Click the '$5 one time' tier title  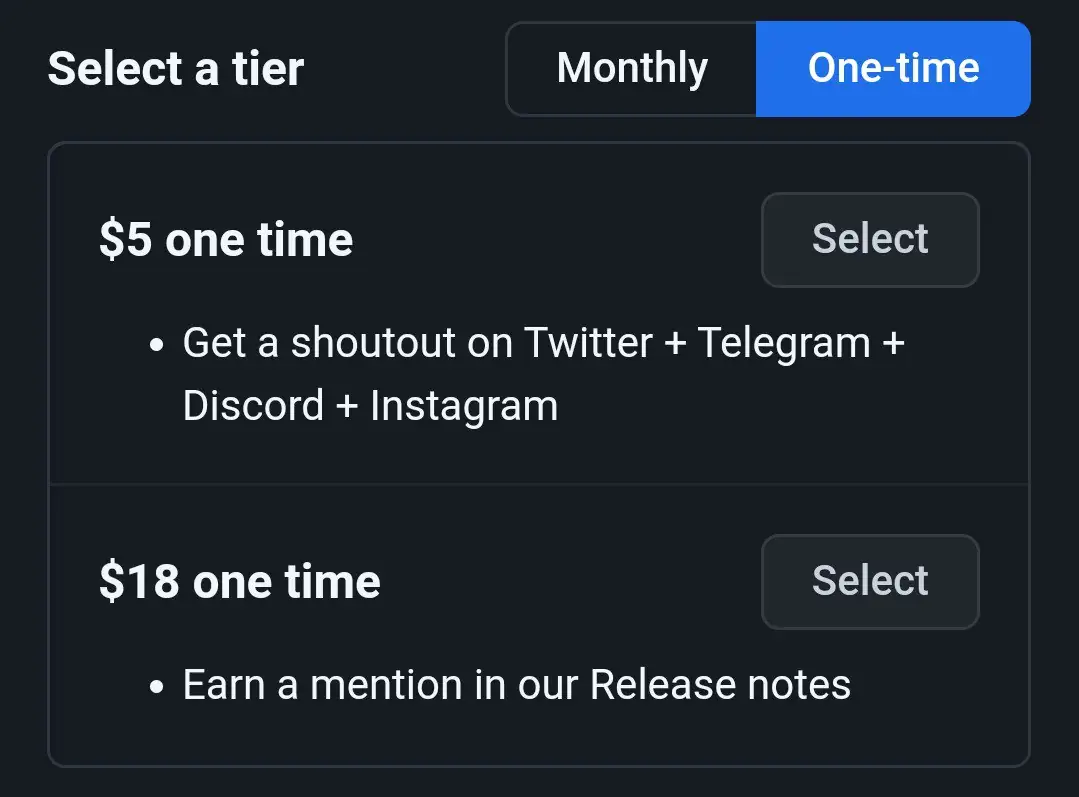[x=226, y=240]
